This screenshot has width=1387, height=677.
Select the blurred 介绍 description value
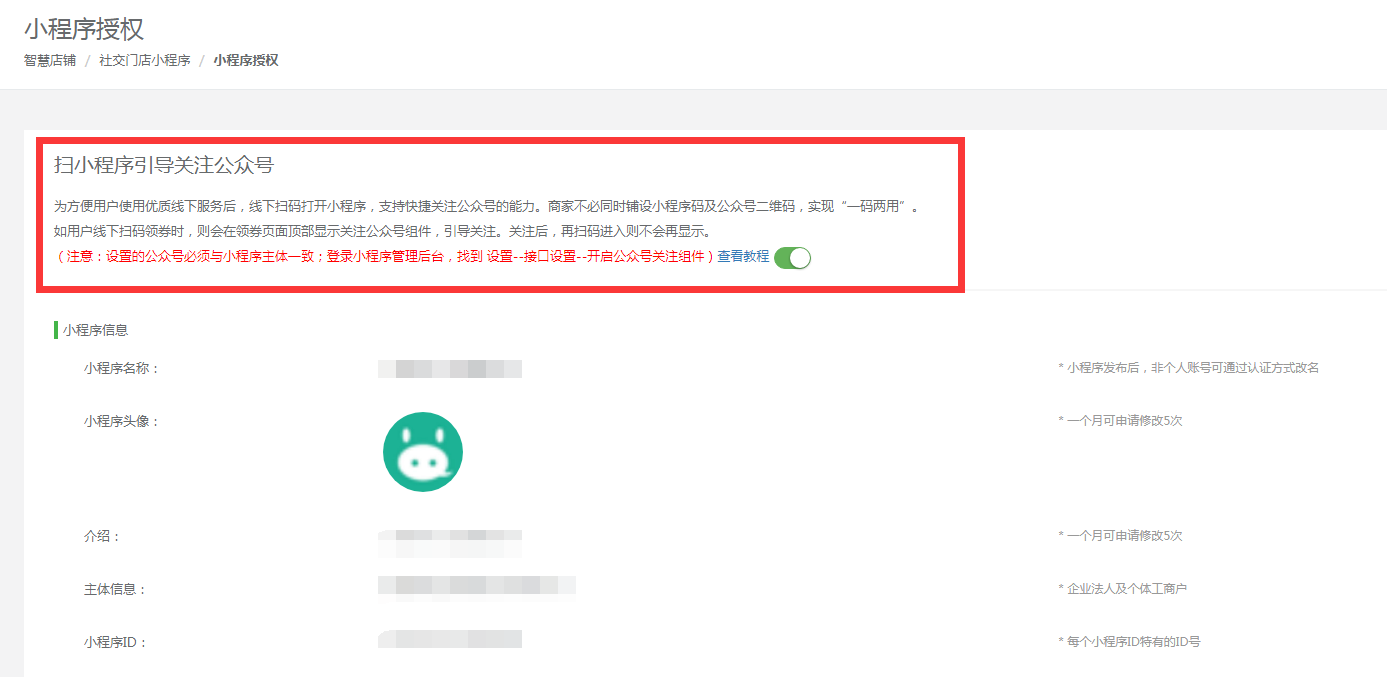450,543
